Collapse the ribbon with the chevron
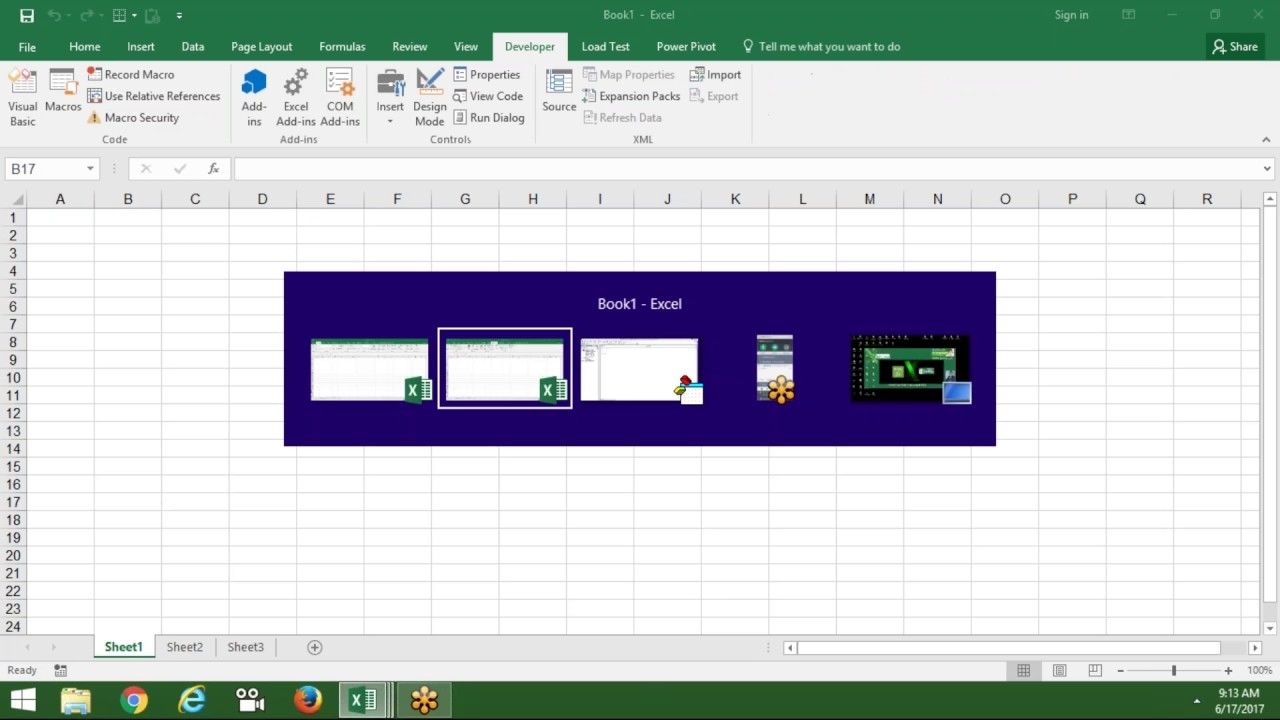This screenshot has height=720, width=1280. point(1266,140)
